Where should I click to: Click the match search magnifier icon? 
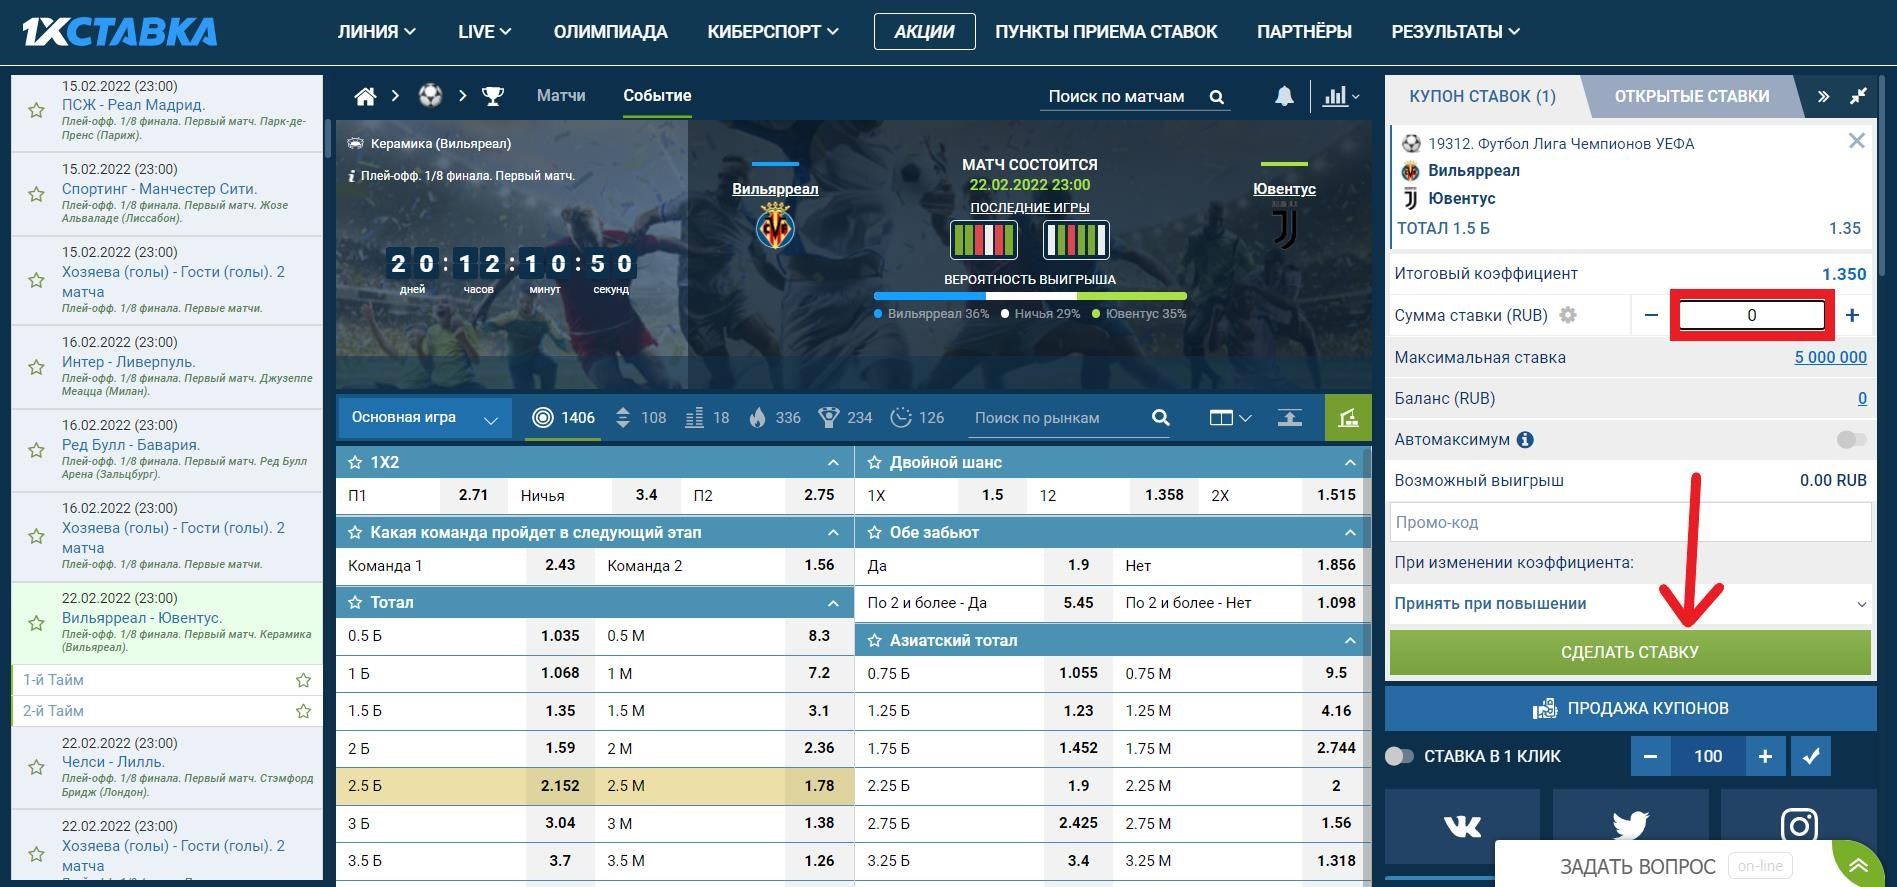(x=1217, y=97)
